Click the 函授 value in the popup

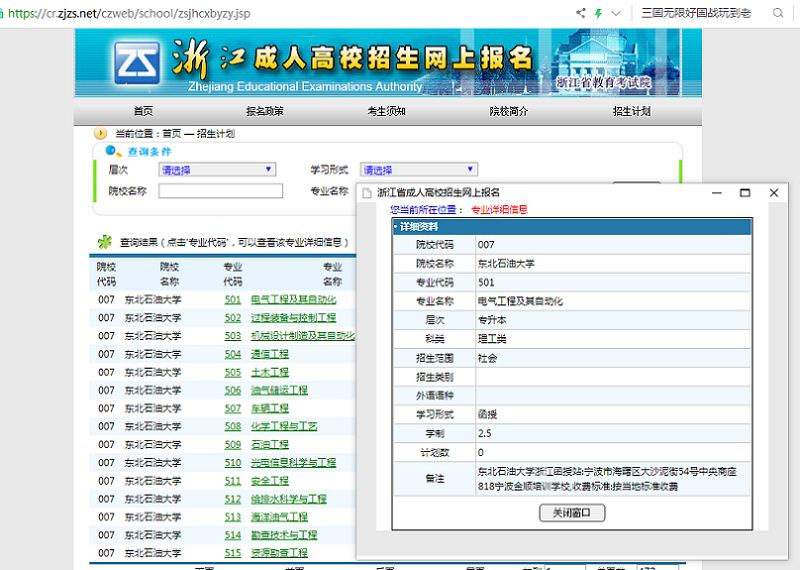tap(487, 414)
